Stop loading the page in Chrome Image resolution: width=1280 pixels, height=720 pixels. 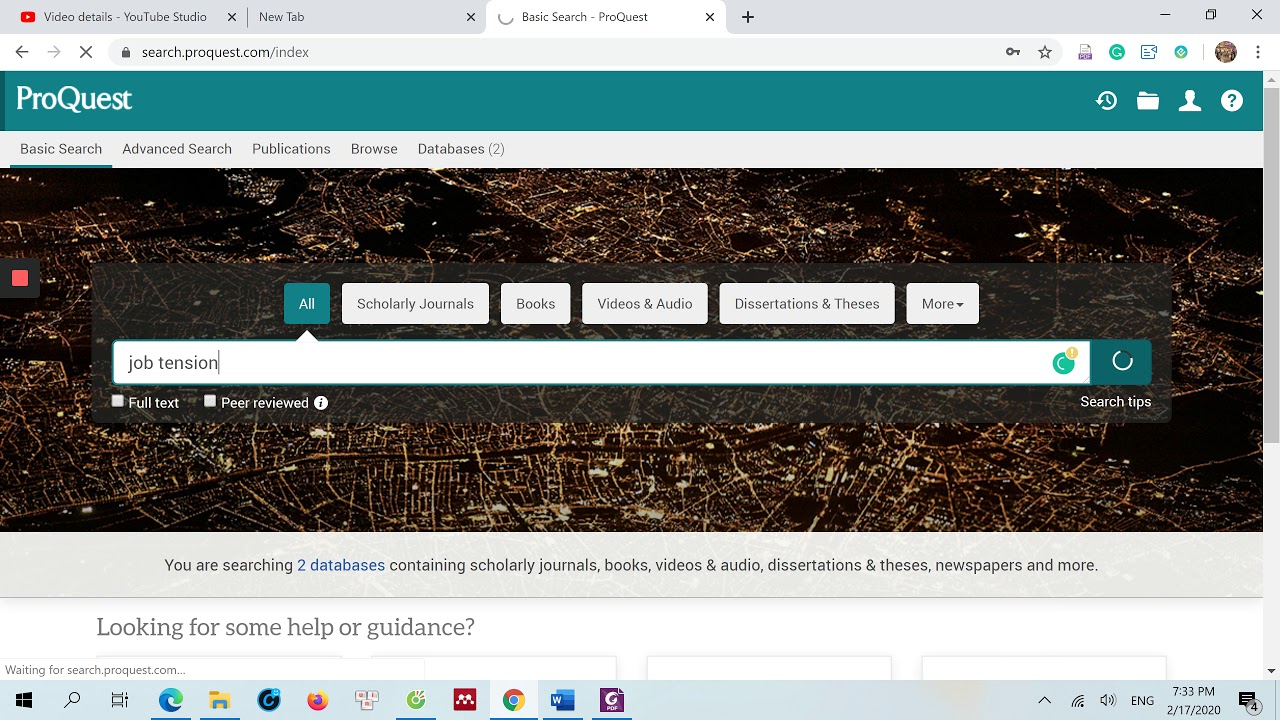click(x=86, y=52)
